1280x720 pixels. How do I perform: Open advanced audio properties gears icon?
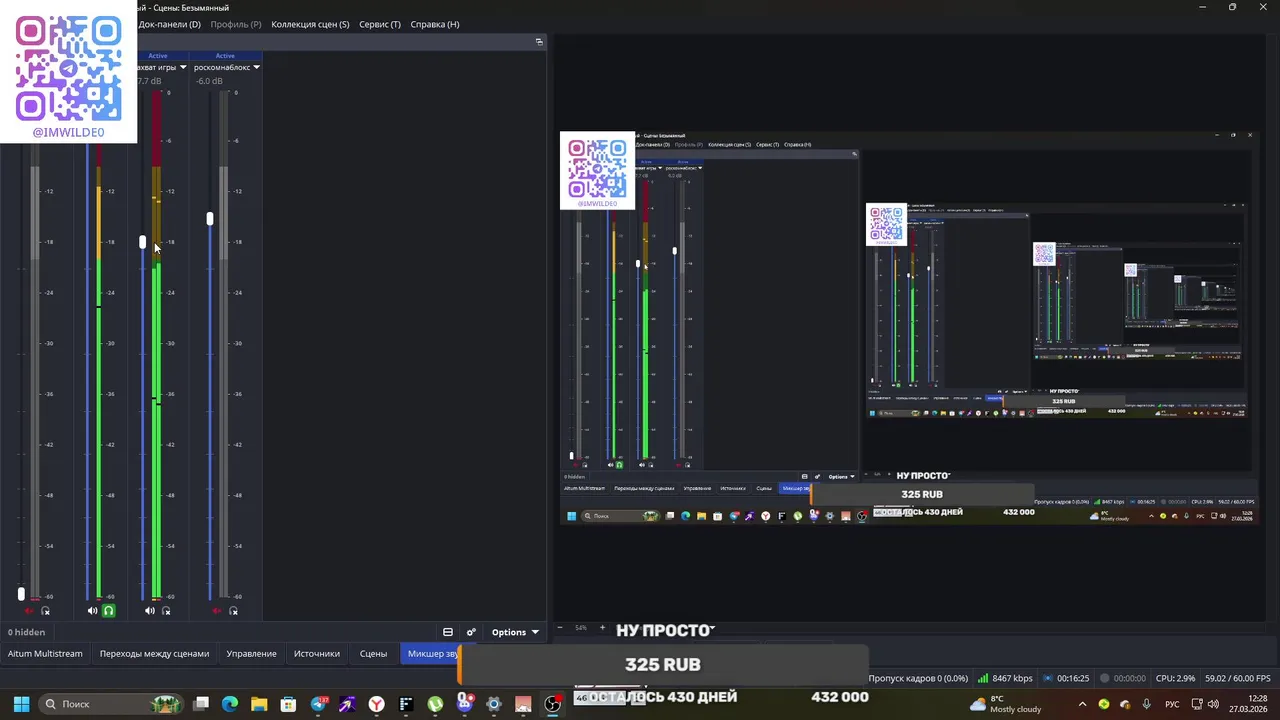(x=471, y=632)
